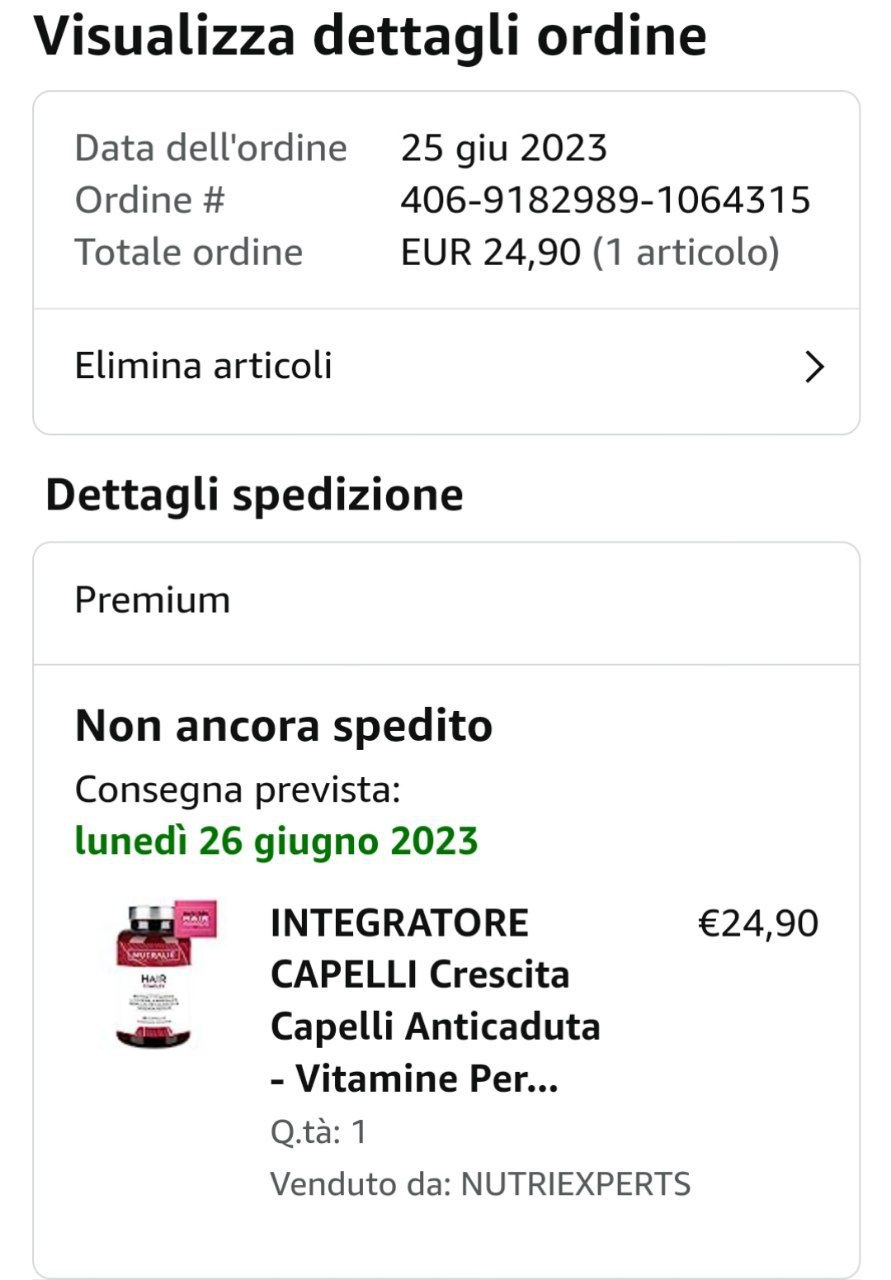Tap the Dettagli spedizione section heading
Screen dimensions: 891x1280
click(254, 495)
